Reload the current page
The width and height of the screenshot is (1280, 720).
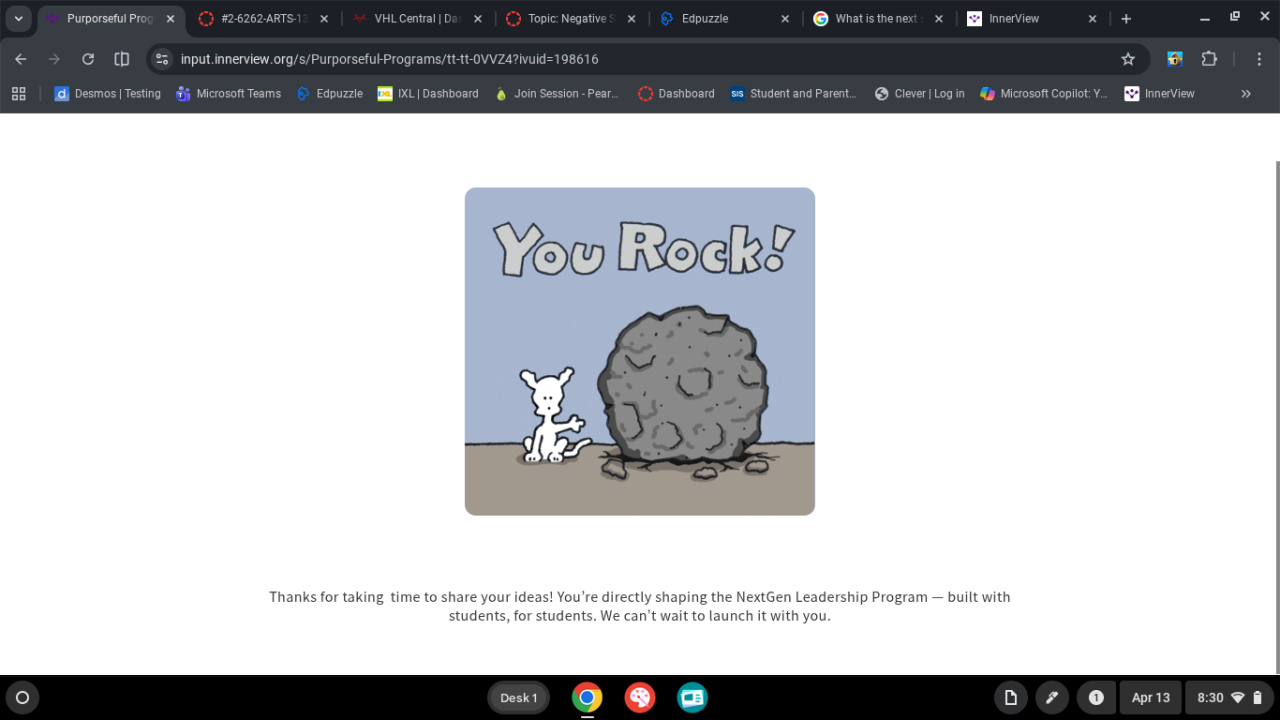click(x=88, y=59)
